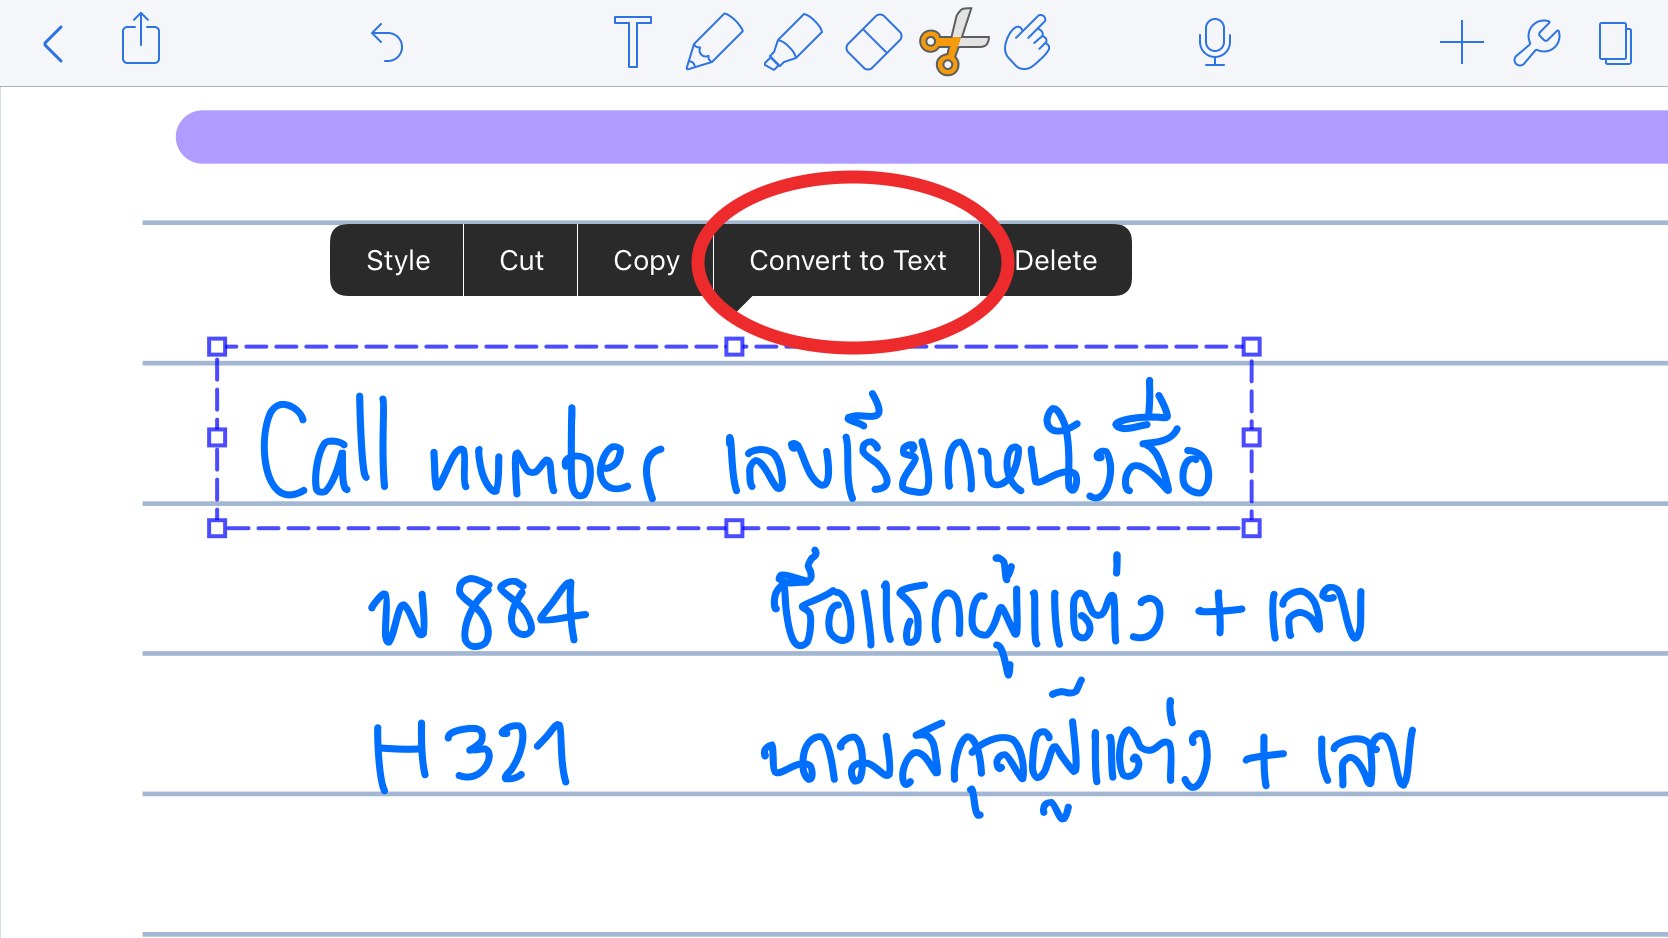Screen dimensions: 1668x938
Task: Open the page view icon
Action: point(1616,43)
